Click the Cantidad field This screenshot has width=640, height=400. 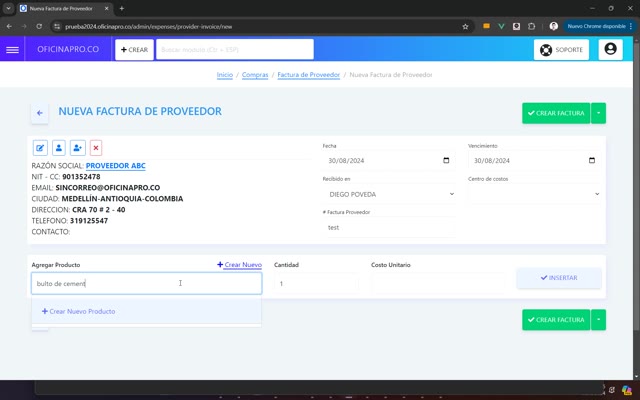316,283
